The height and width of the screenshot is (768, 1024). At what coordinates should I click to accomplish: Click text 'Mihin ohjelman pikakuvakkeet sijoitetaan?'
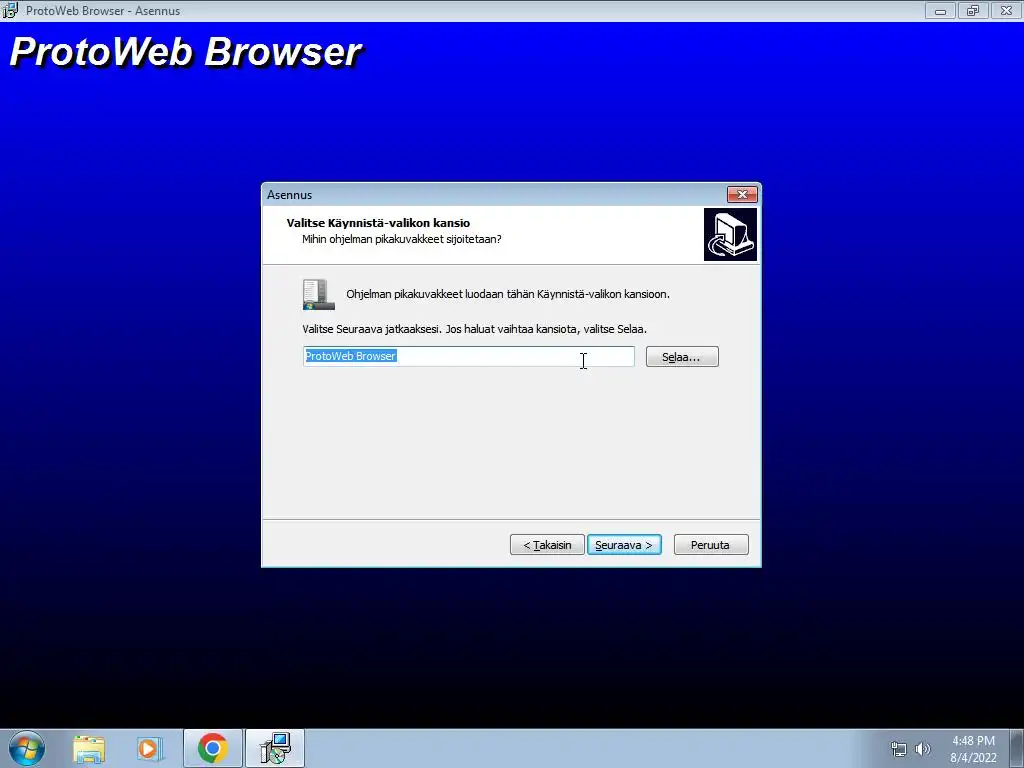(x=402, y=239)
